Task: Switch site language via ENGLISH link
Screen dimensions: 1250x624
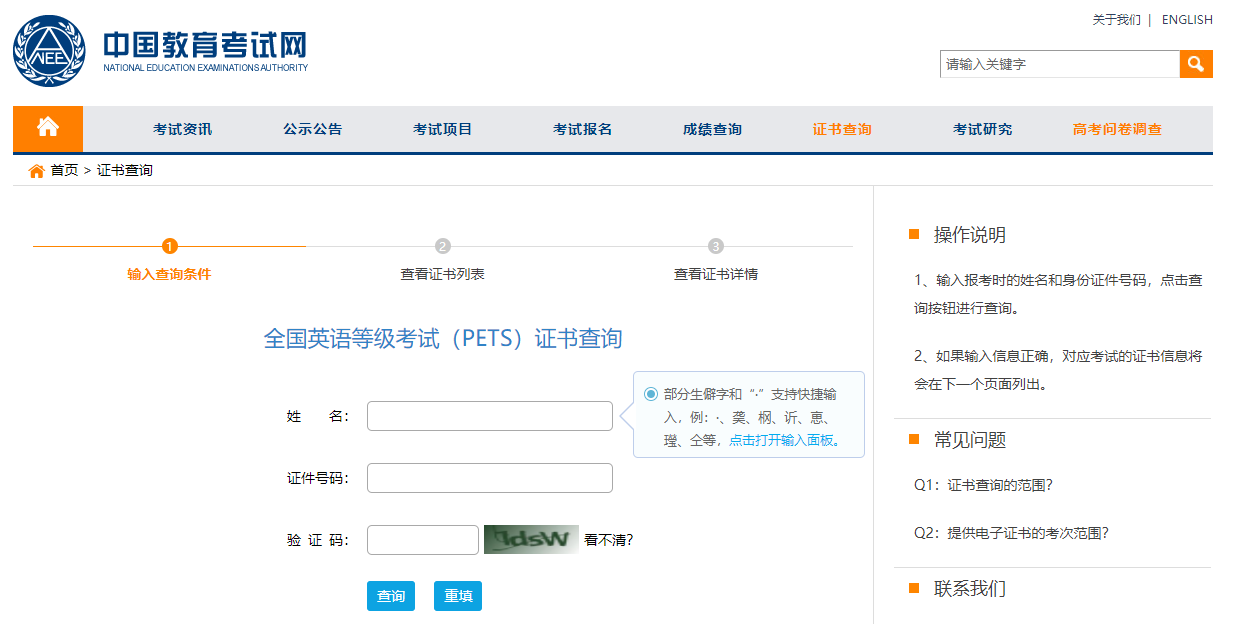Action: coord(1186,20)
